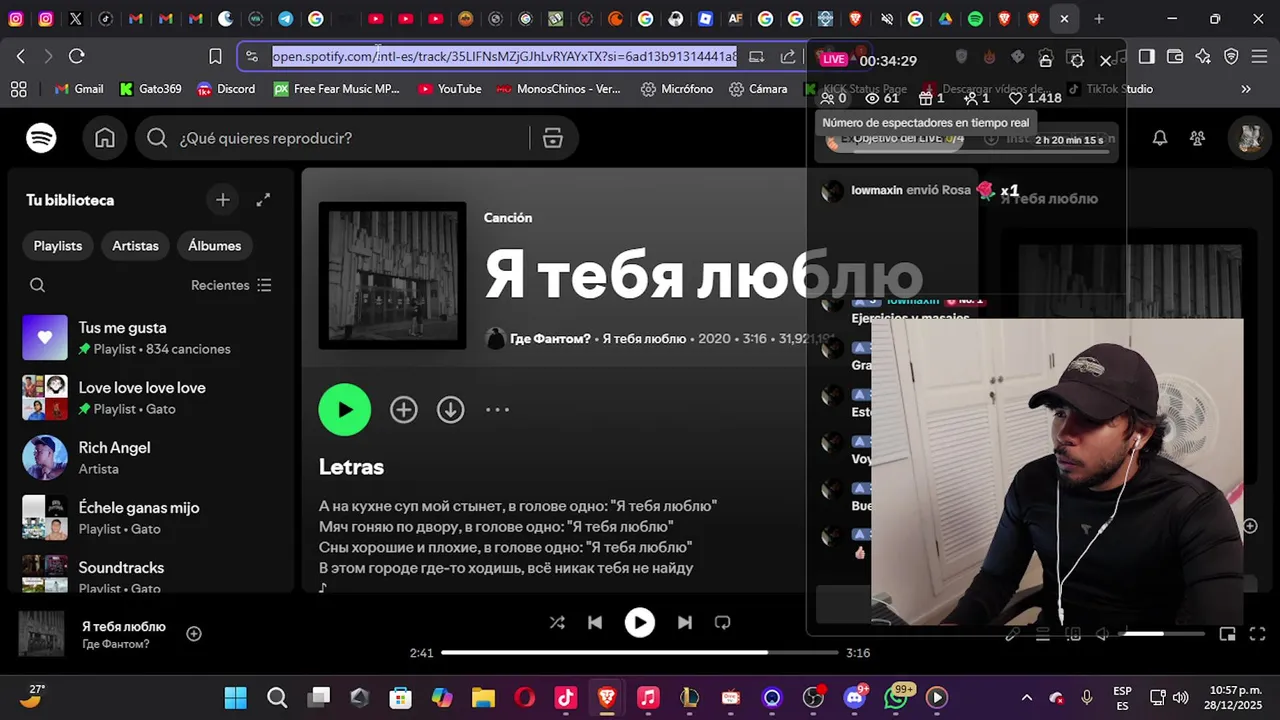Click the Spotify search field
1280x720 pixels.
352,138
